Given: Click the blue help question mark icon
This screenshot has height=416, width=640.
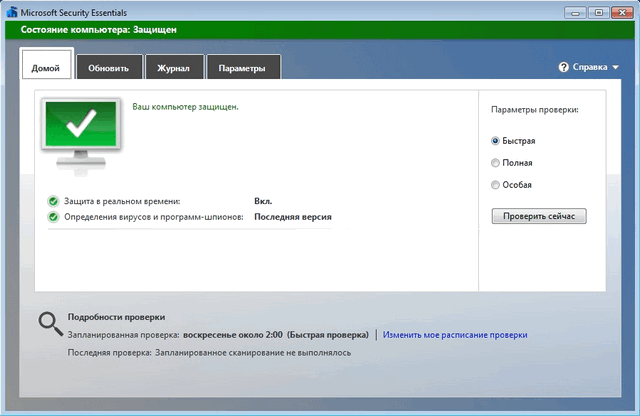Looking at the screenshot, I should coord(564,68).
